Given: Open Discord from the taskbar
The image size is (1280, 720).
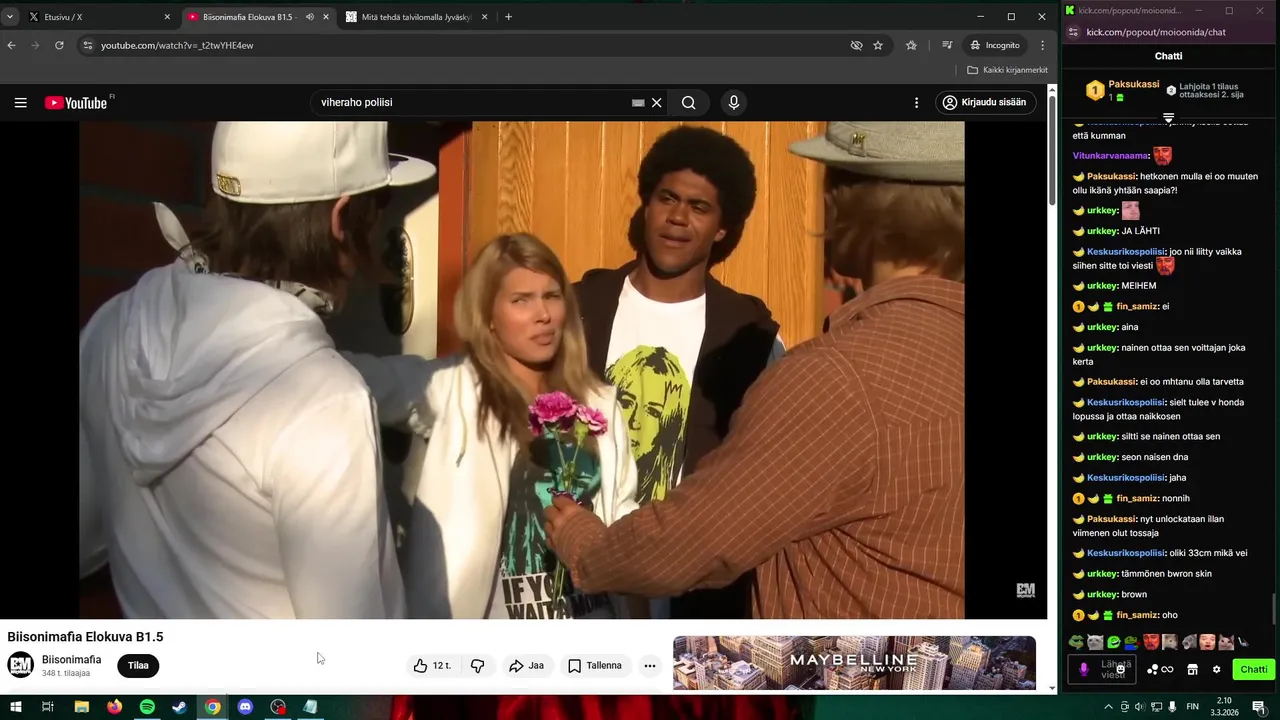Looking at the screenshot, I should (246, 707).
